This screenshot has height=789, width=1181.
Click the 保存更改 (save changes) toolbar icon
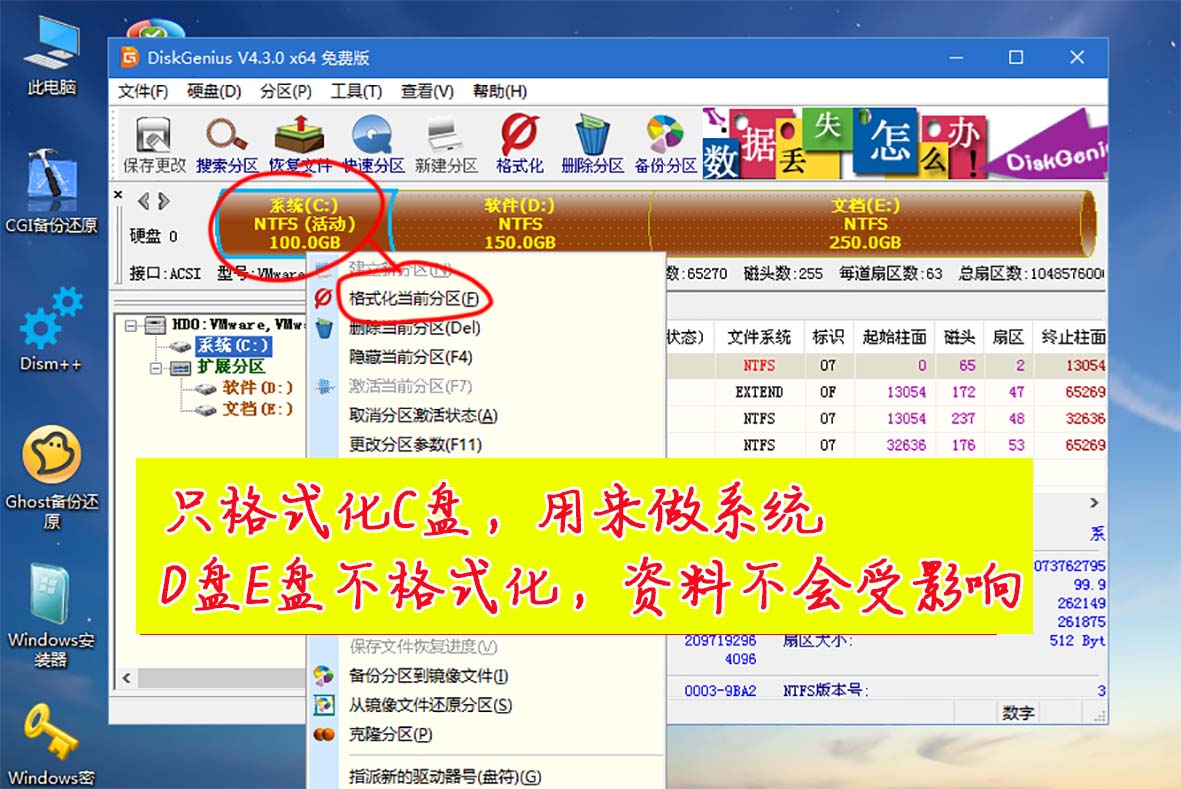[152, 143]
